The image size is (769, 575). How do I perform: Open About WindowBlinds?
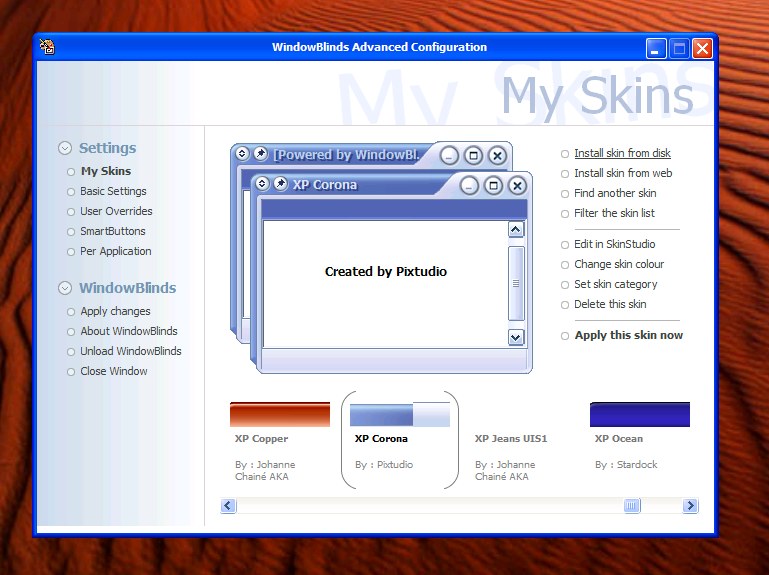(129, 331)
